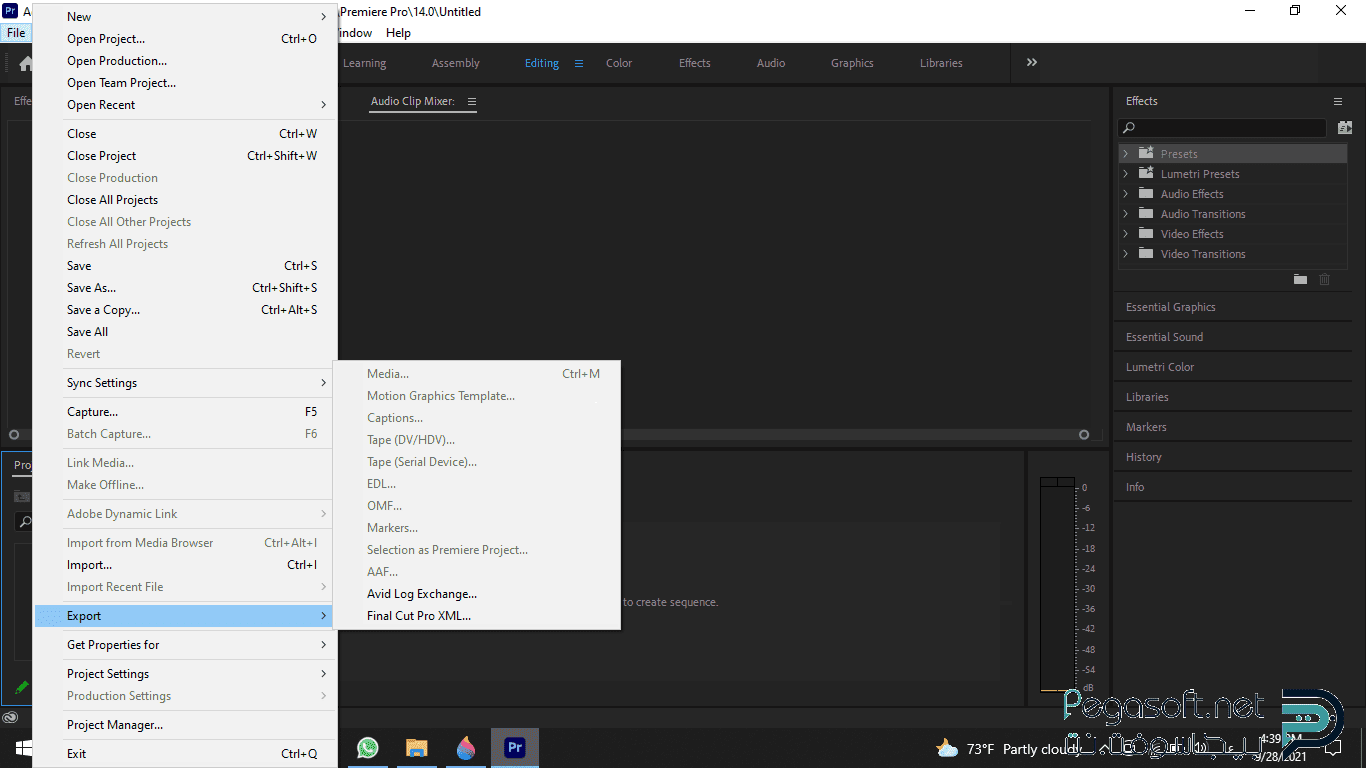The image size is (1366, 768).
Task: Switch to the Audio workspace tab
Action: pos(771,63)
